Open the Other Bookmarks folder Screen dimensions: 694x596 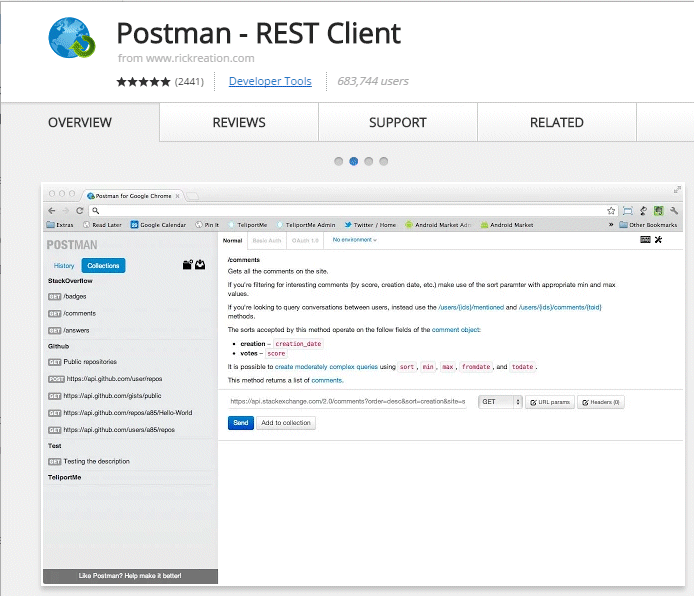pos(648,225)
